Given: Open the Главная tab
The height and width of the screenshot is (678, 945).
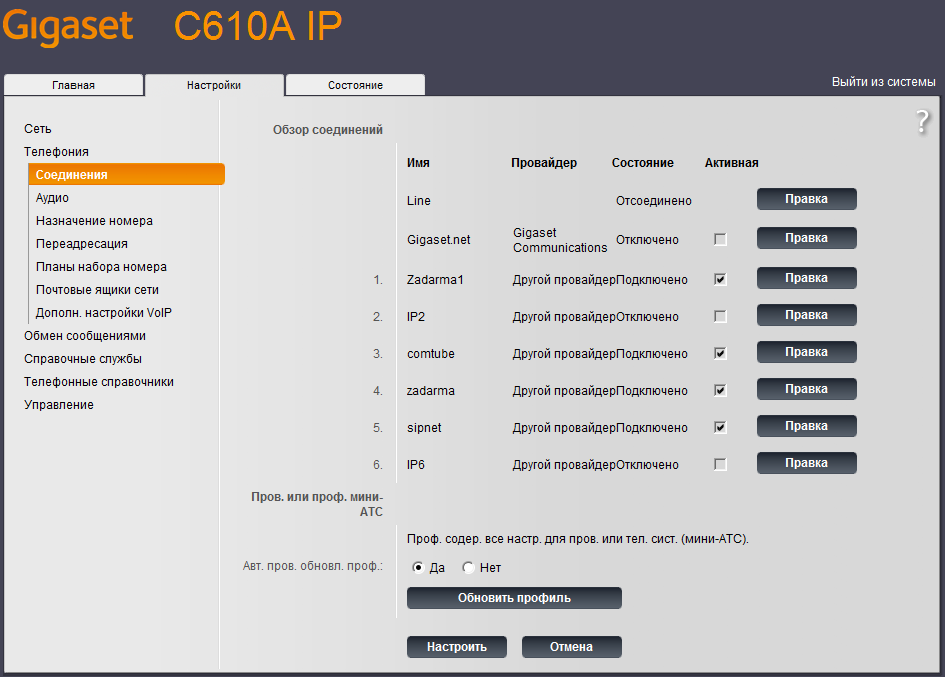Looking at the screenshot, I should click(x=73, y=85).
